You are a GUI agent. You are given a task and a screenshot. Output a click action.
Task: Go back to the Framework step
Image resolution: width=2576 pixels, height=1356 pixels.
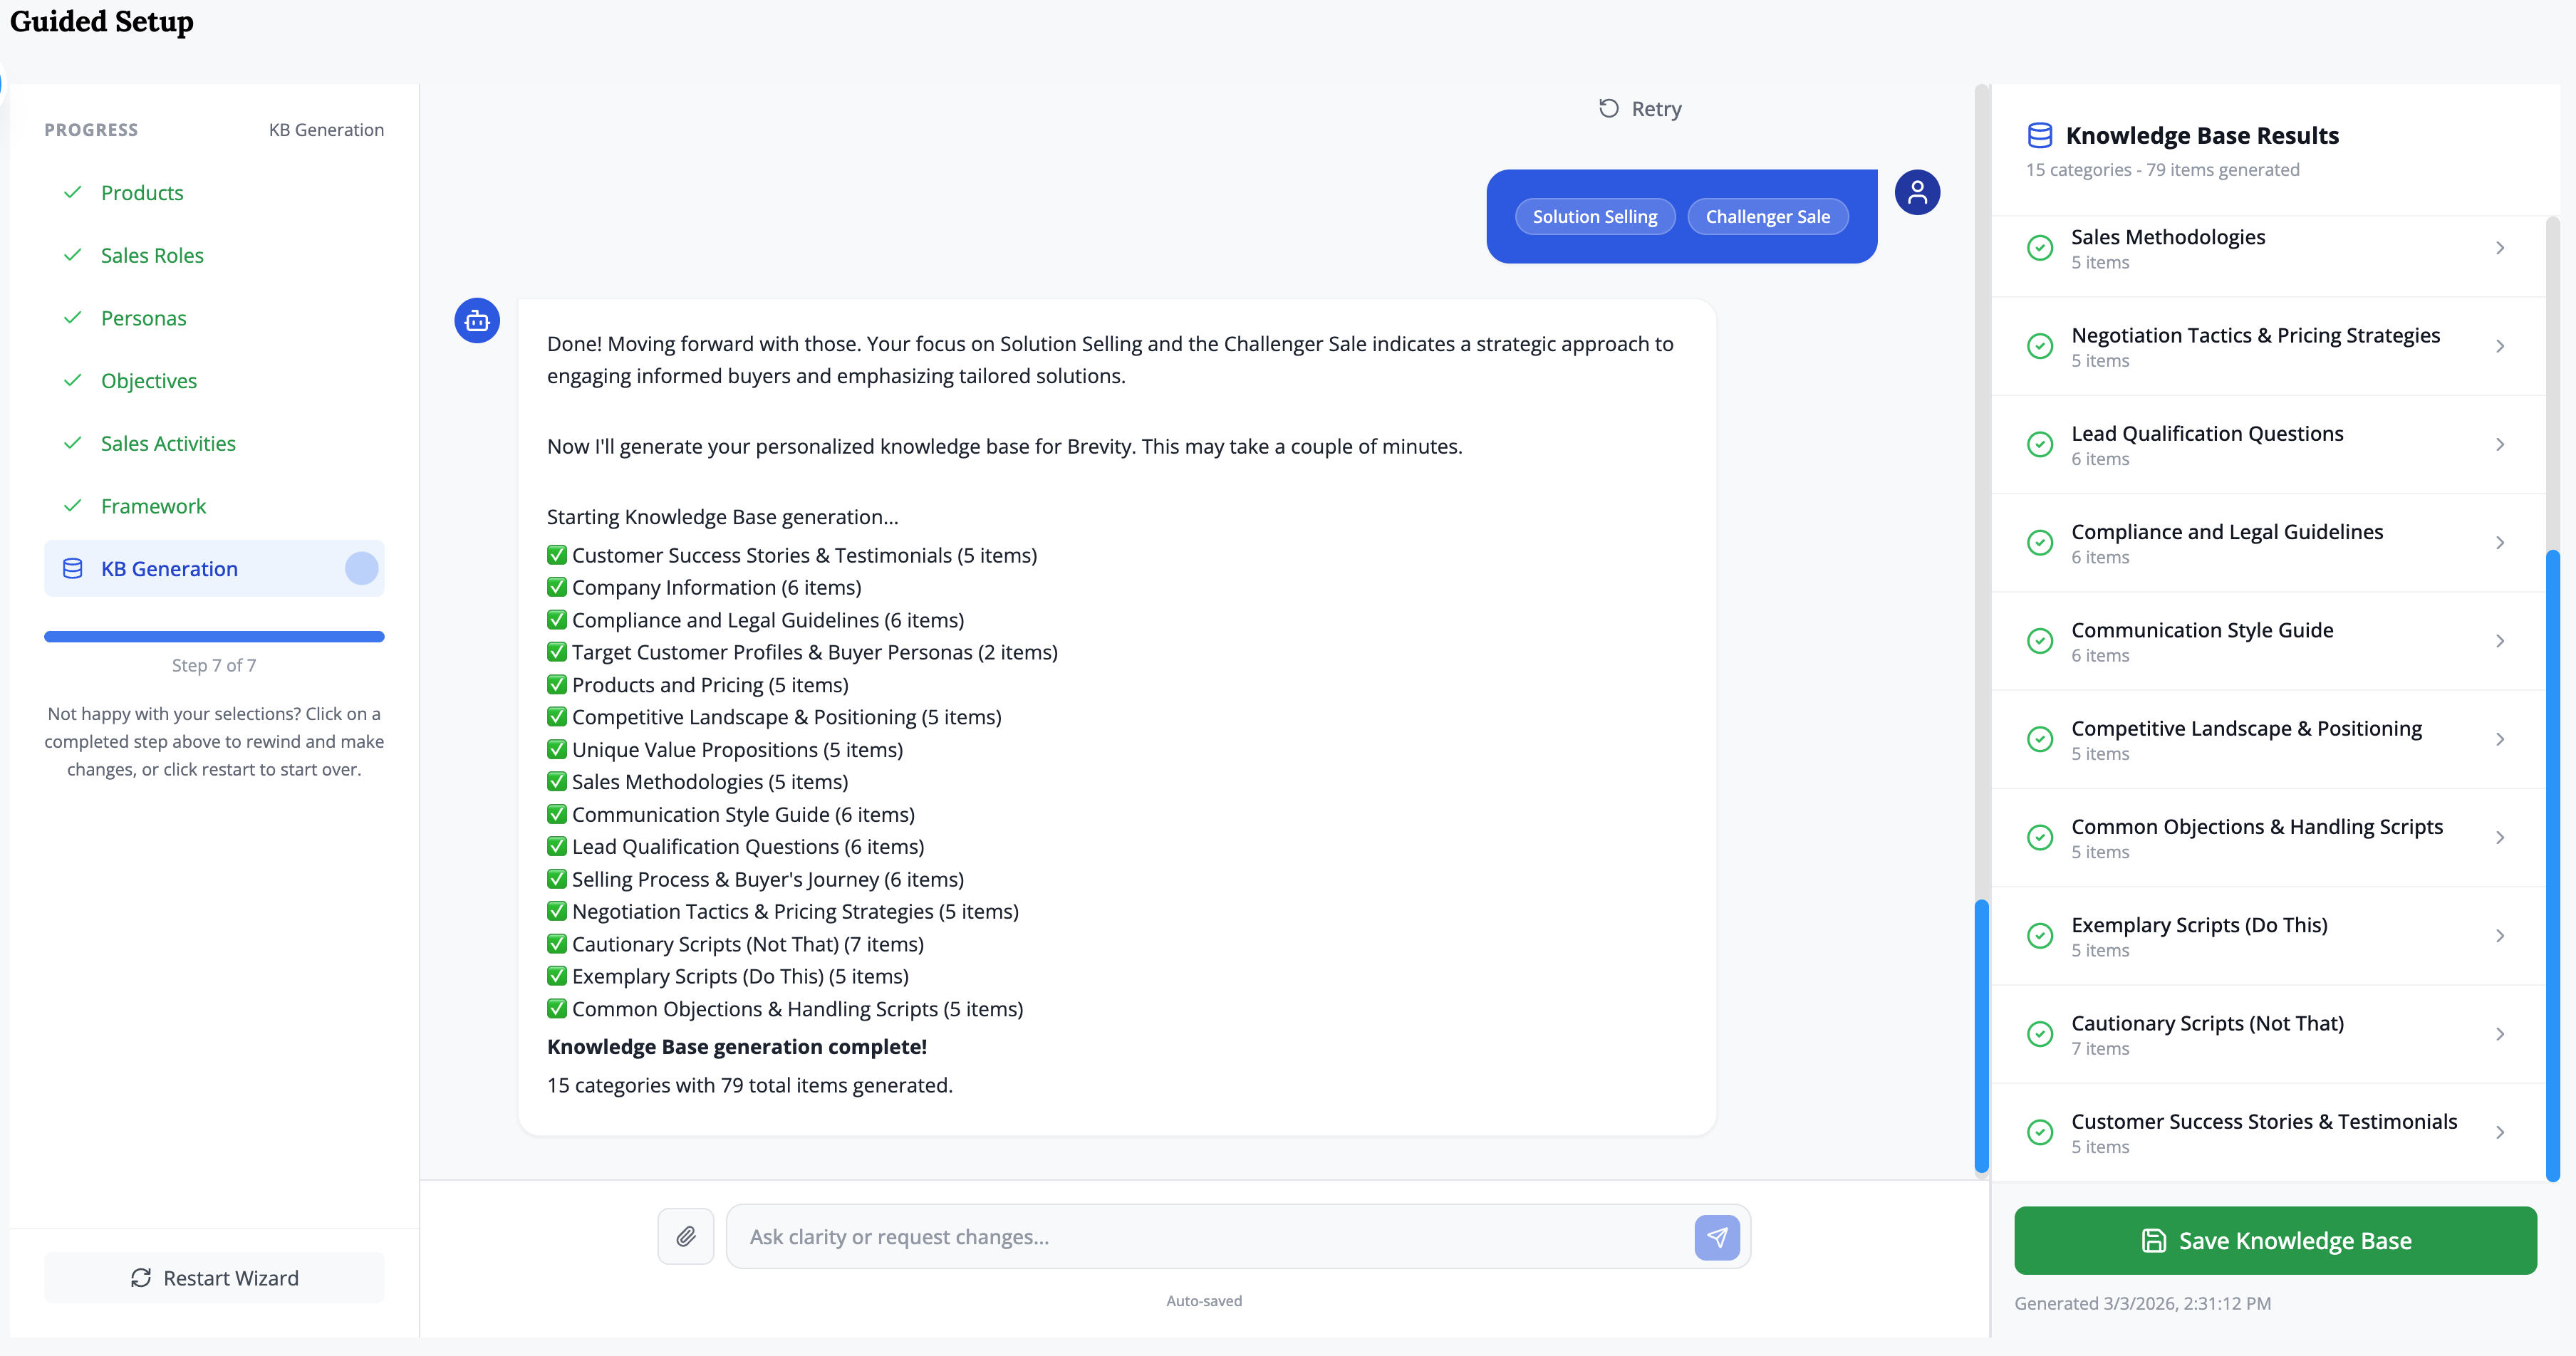[x=153, y=506]
